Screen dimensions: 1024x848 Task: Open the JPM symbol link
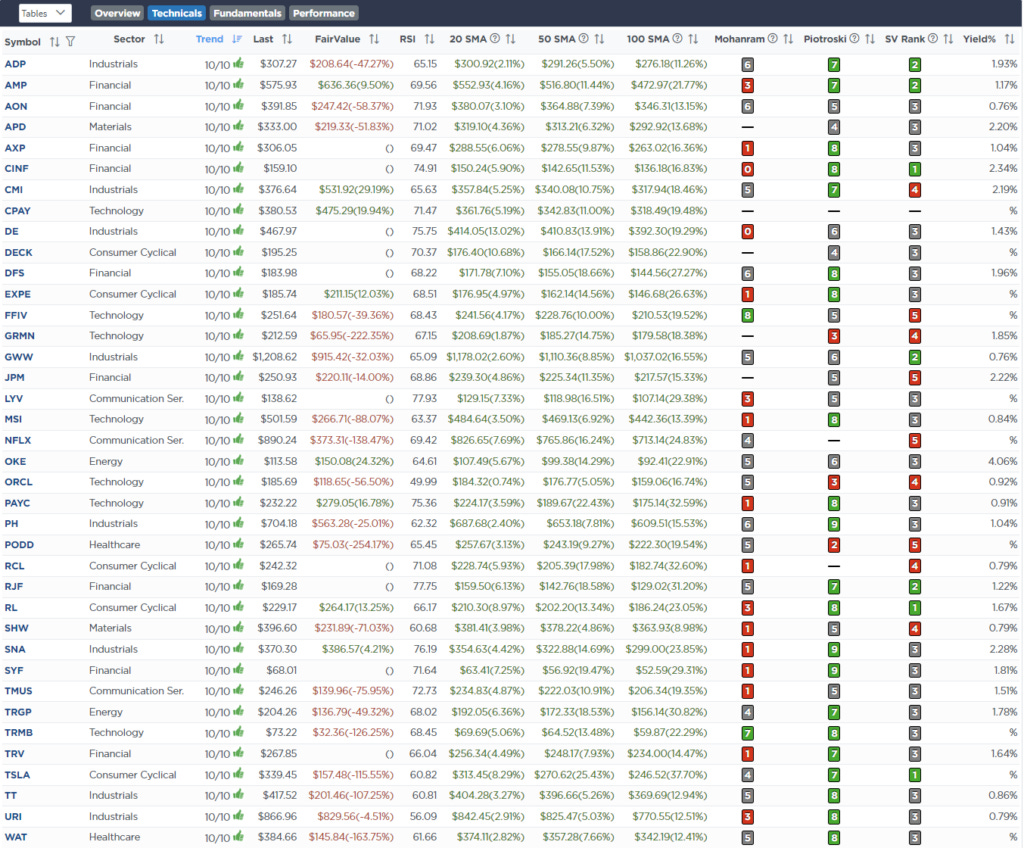tap(16, 377)
